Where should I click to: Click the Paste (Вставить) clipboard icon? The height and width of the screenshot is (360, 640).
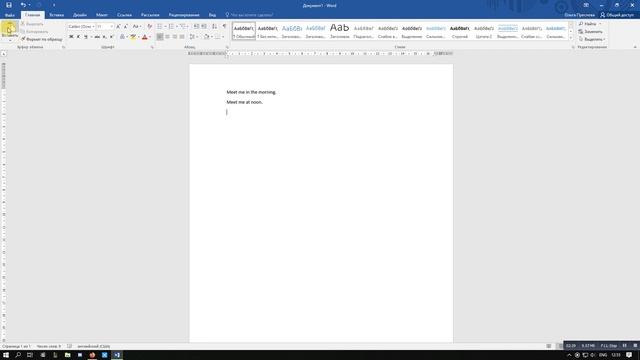(9, 28)
